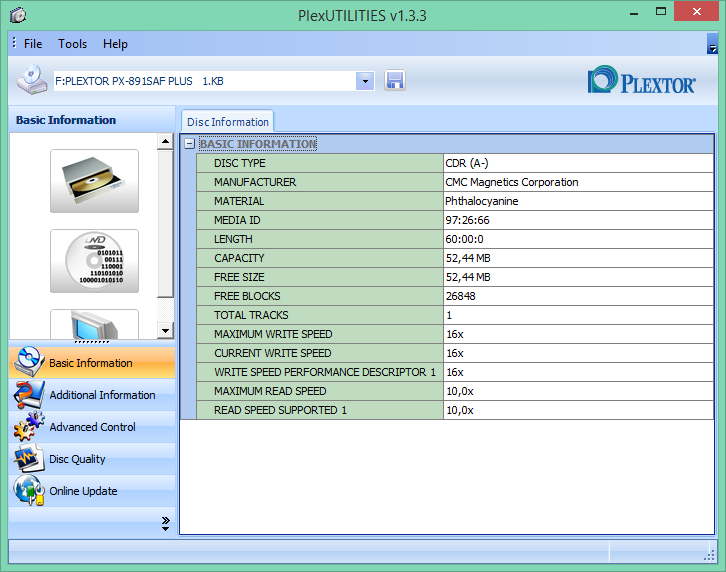This screenshot has width=726, height=572.
Task: Select the '26848' free blocks value
Action: [578, 296]
